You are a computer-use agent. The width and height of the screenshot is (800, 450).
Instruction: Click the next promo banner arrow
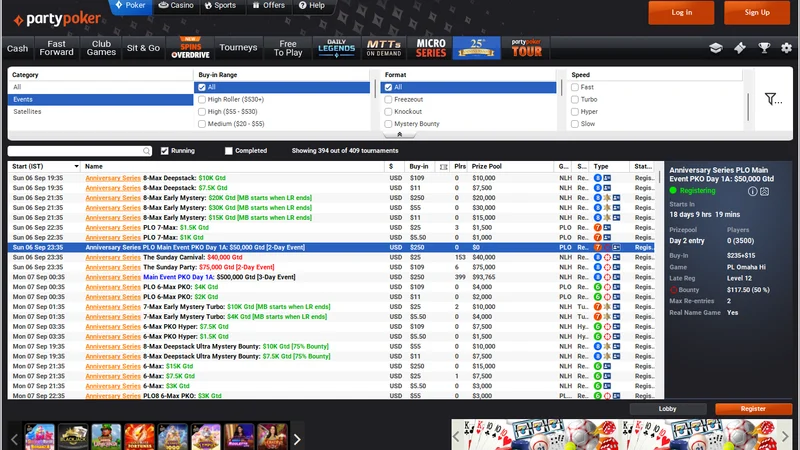pyautogui.click(x=785, y=436)
